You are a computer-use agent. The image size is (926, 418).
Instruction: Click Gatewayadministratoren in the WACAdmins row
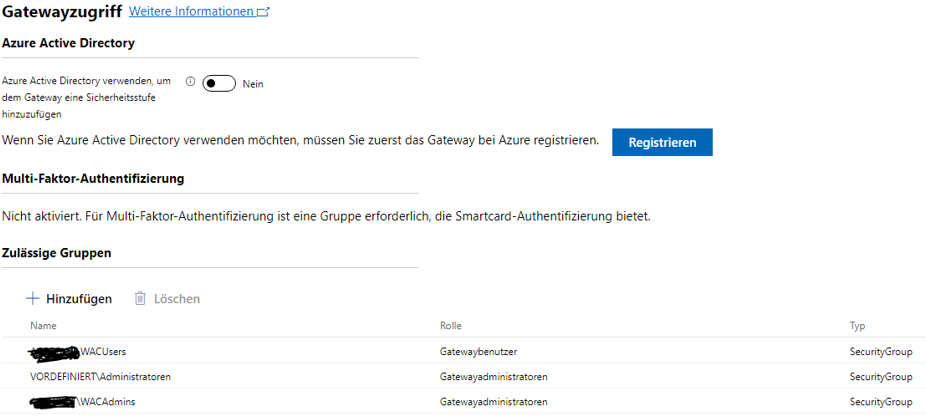click(493, 402)
